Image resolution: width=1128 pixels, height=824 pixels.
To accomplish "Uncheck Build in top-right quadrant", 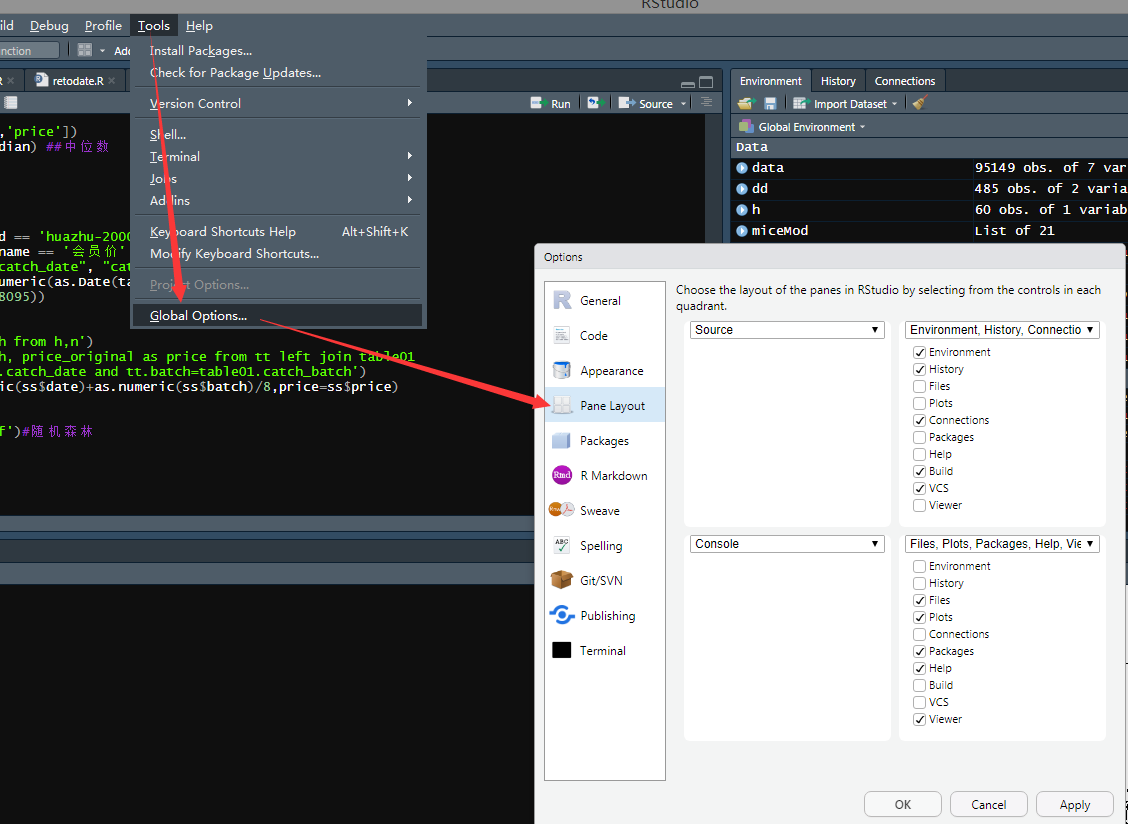I will coord(919,471).
